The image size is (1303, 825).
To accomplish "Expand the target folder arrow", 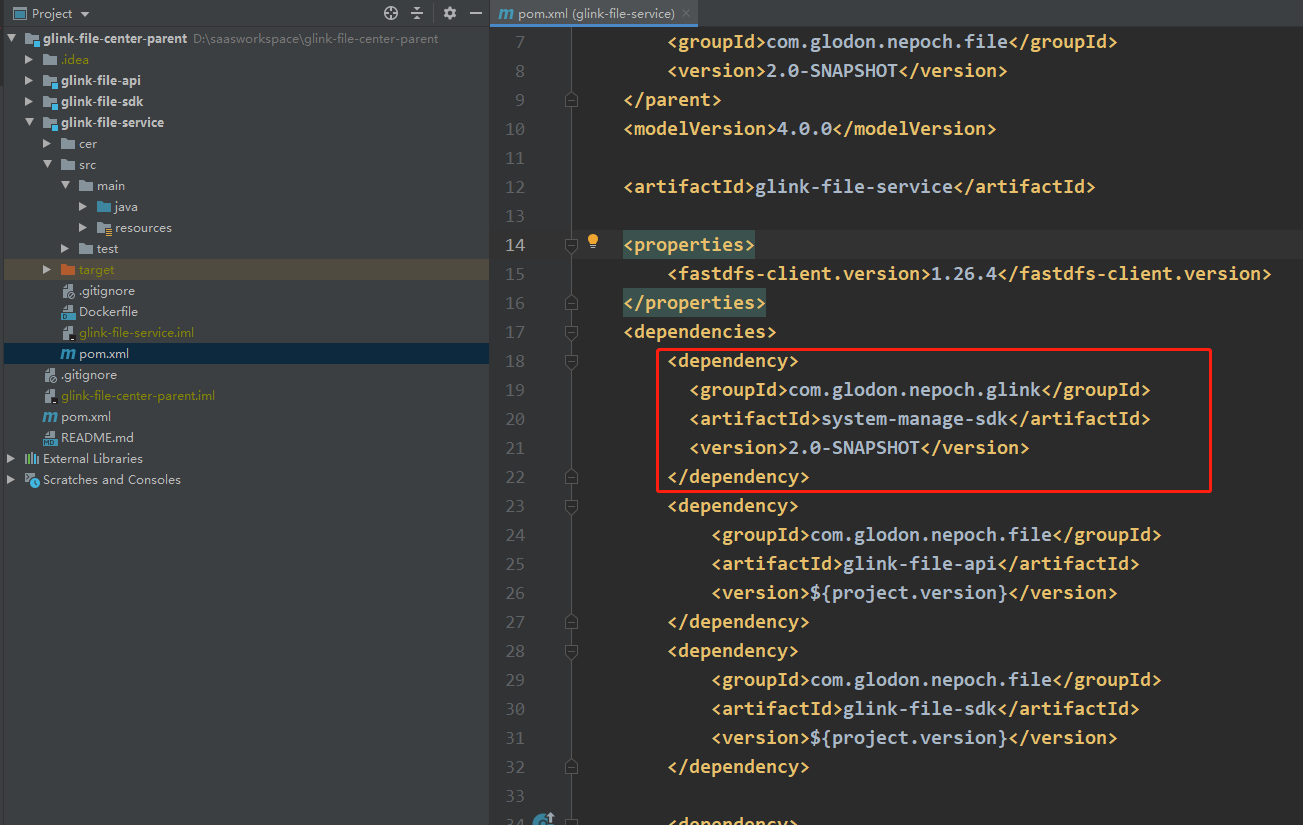I will coord(48,269).
